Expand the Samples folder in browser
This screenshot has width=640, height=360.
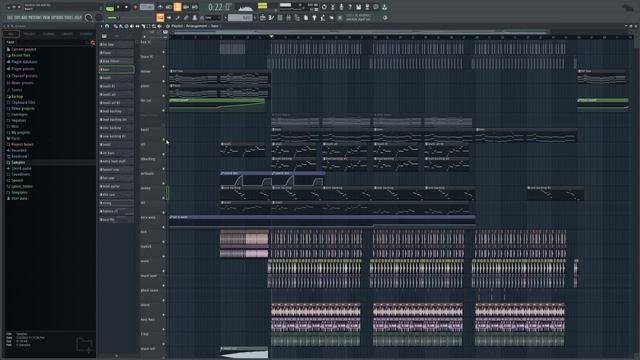click(16, 162)
